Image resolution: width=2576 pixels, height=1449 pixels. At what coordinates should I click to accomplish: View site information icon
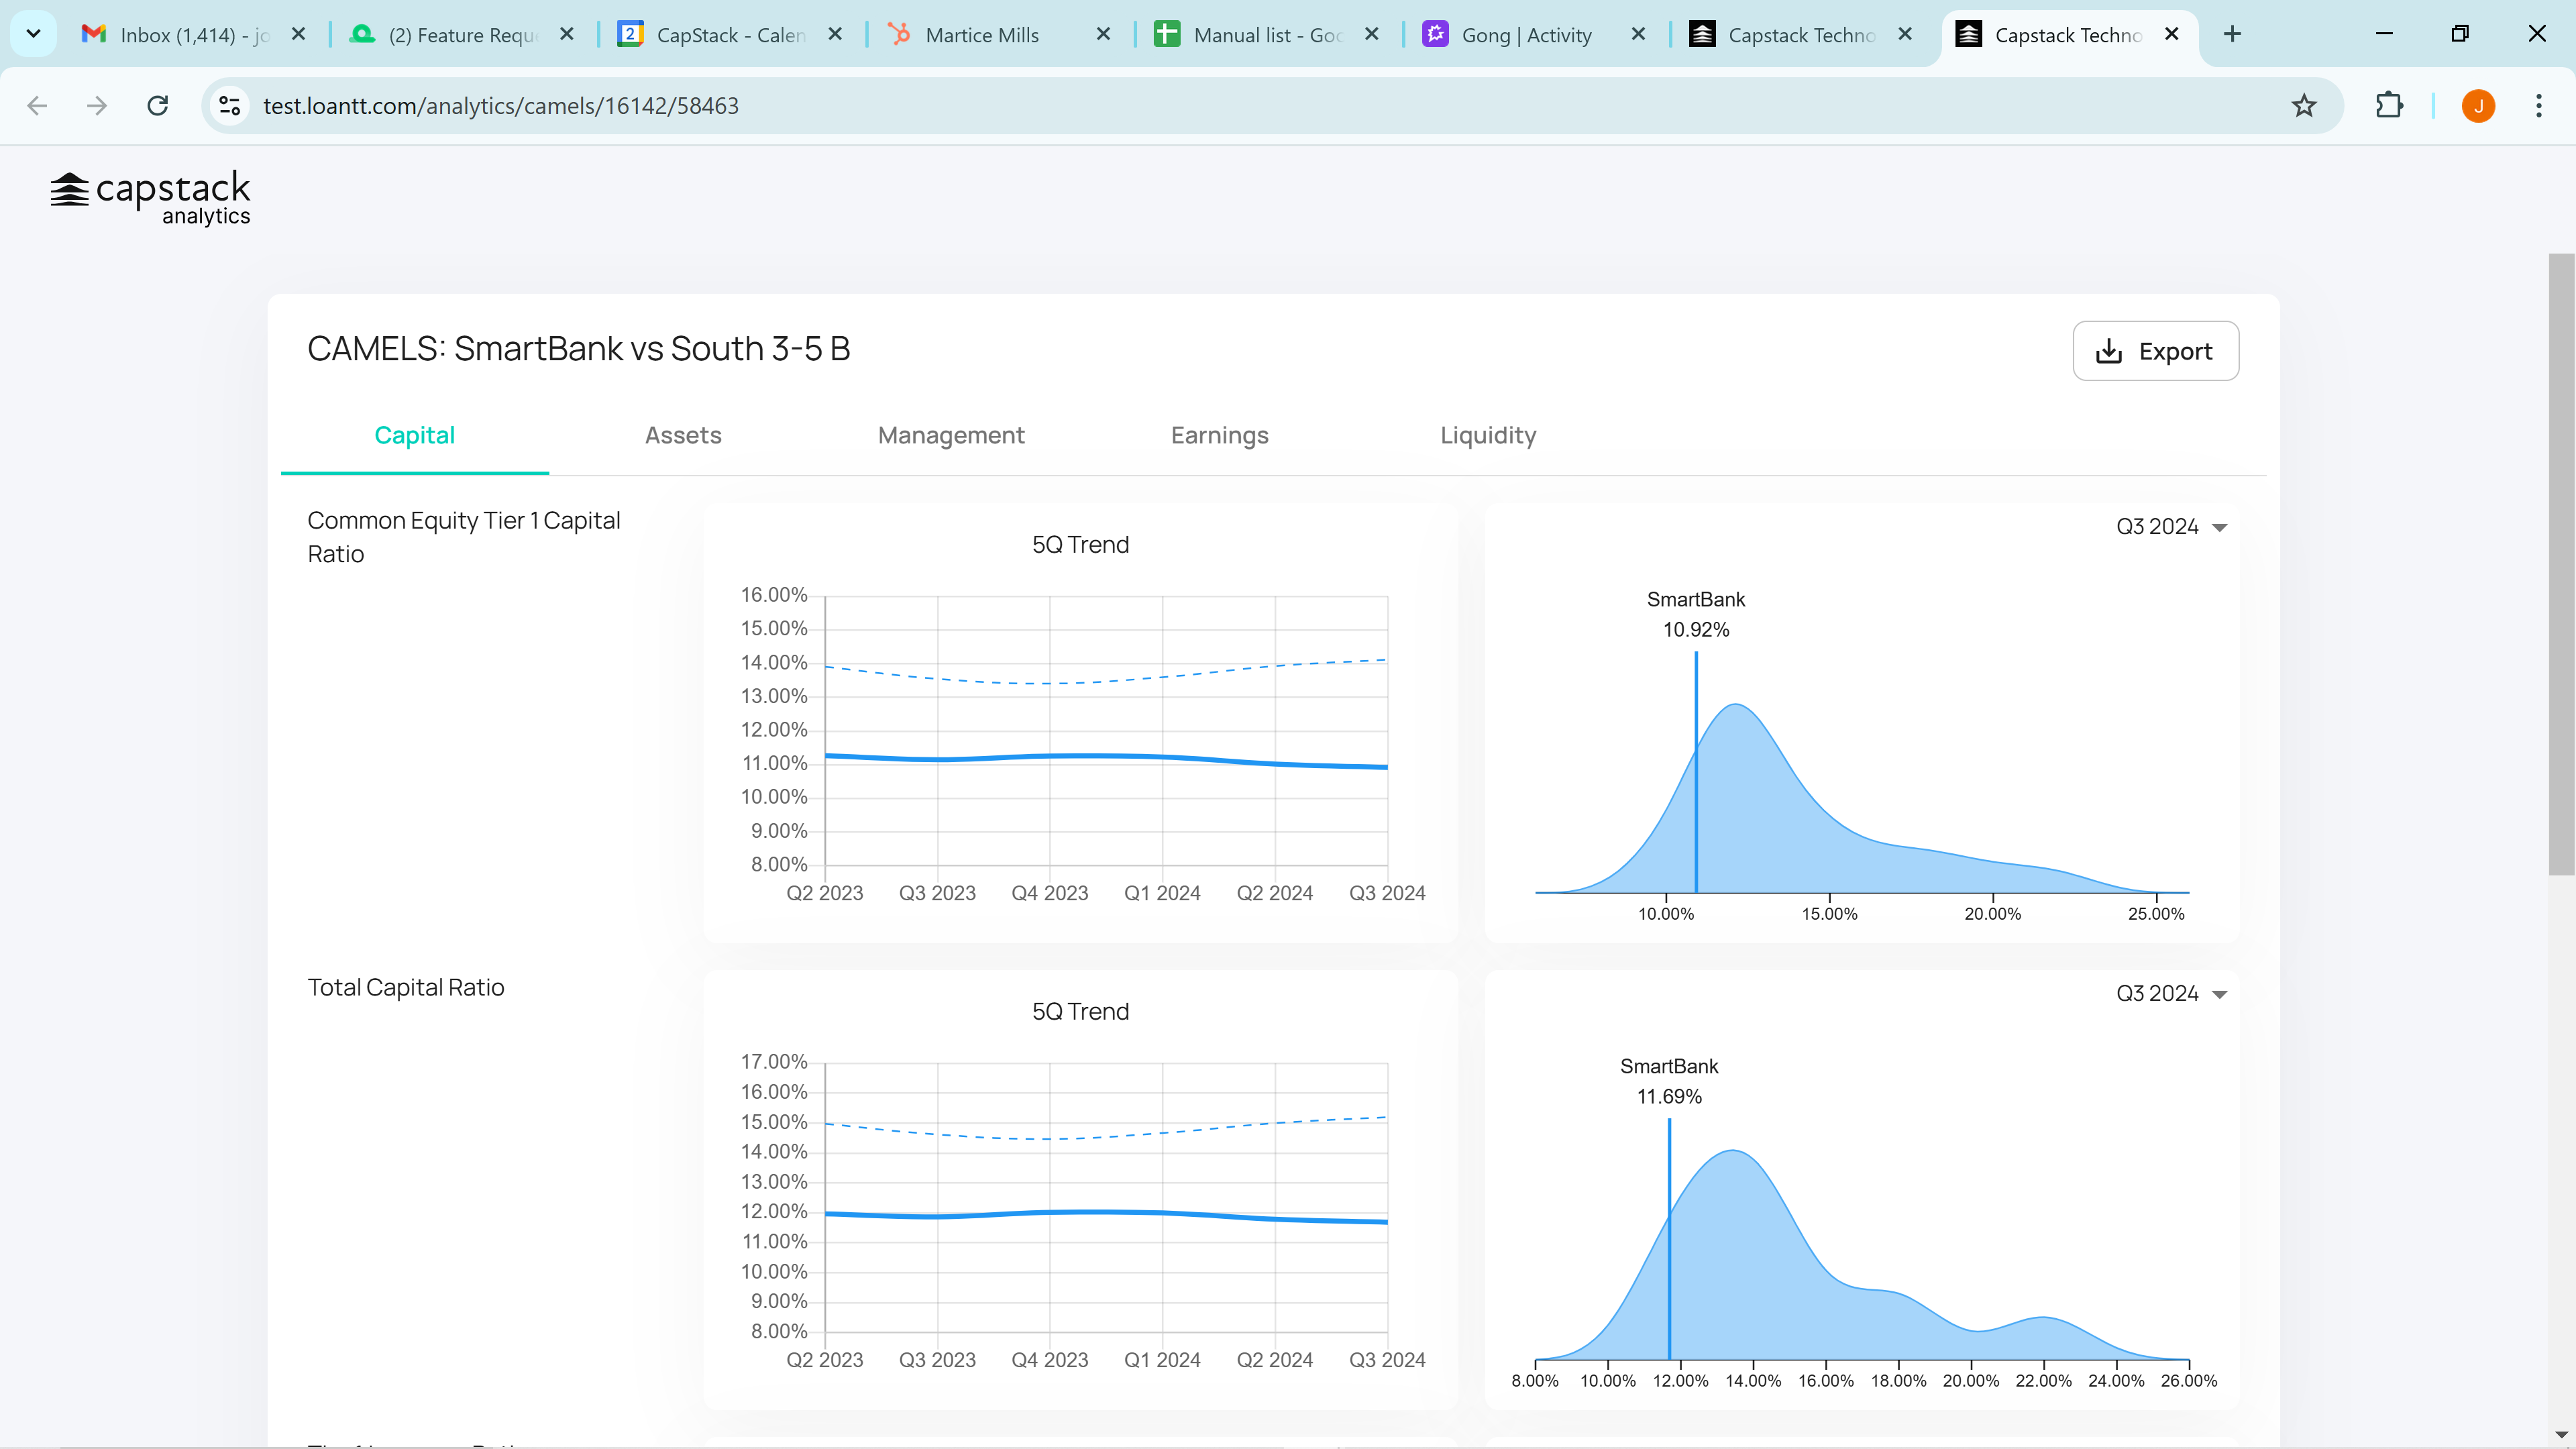click(x=230, y=106)
